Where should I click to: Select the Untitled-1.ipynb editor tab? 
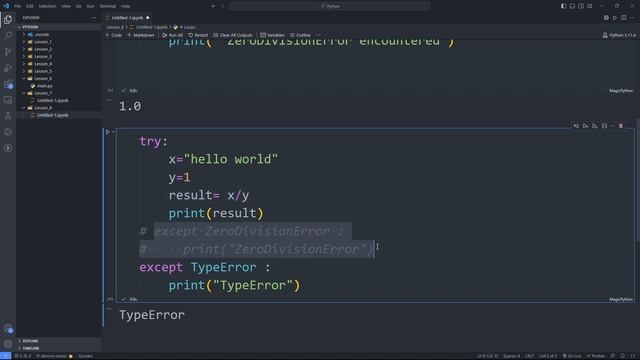pyautogui.click(x=127, y=18)
